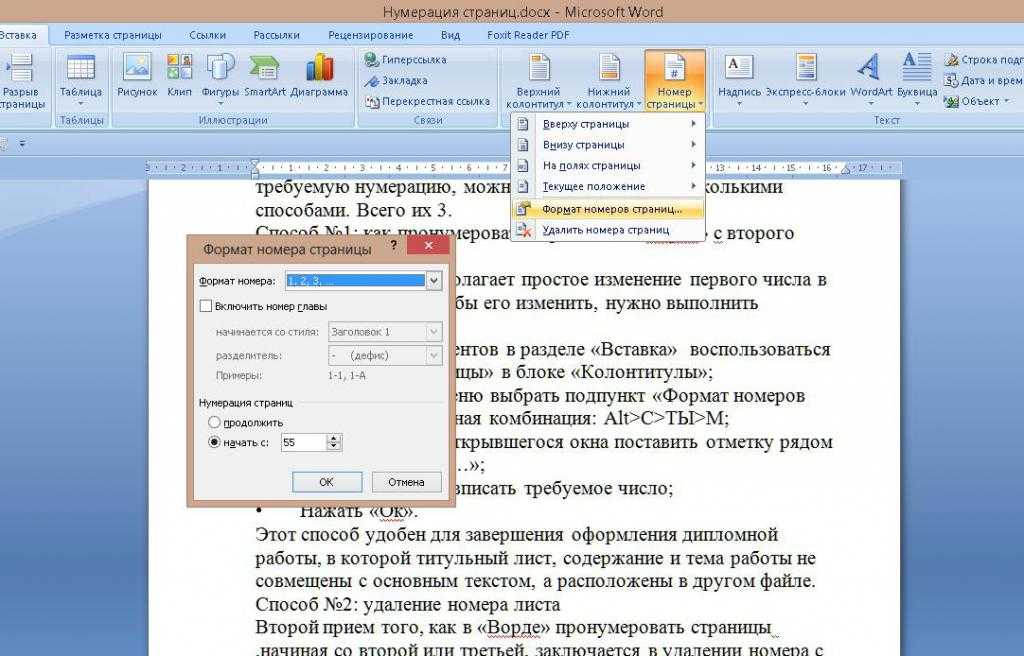Open the Формат номера dropdown
Image resolution: width=1024 pixels, height=656 pixels.
pyautogui.click(x=434, y=281)
